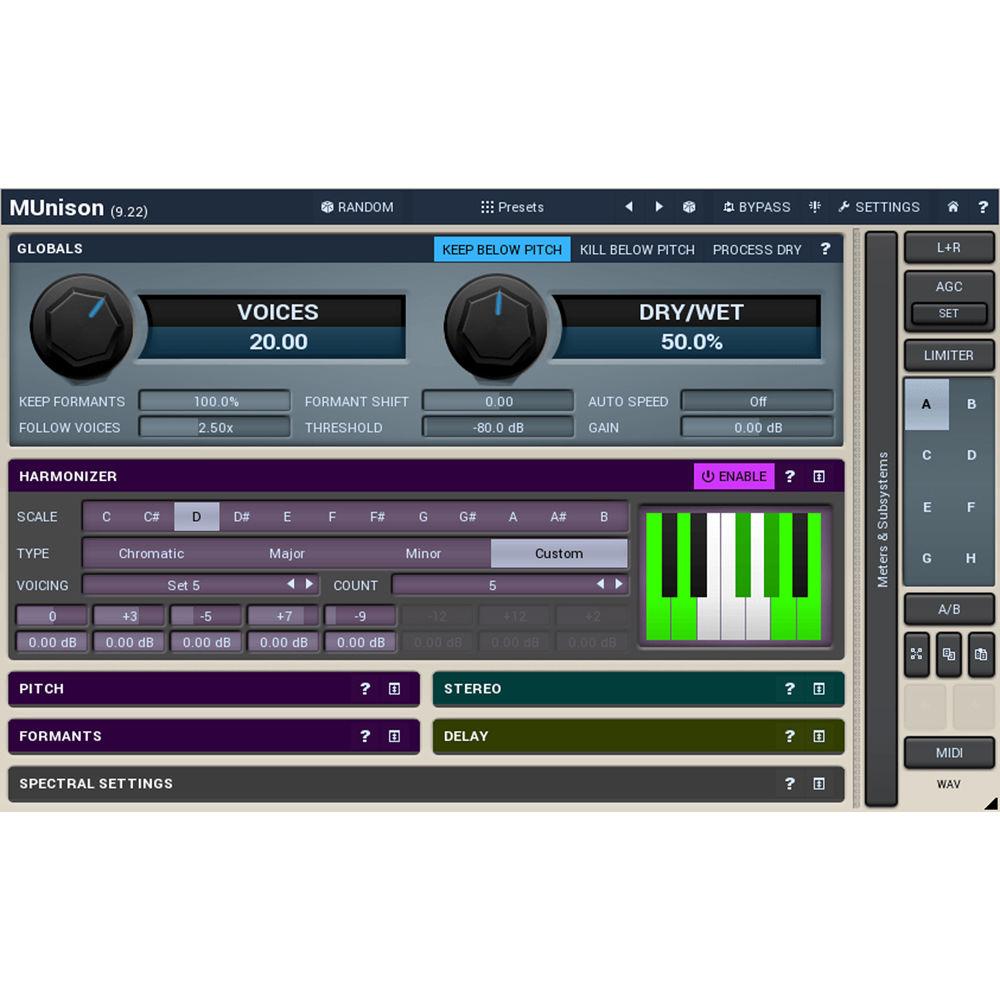Click the Harmonizer panel help icon
1000x1000 pixels.
coord(789,476)
